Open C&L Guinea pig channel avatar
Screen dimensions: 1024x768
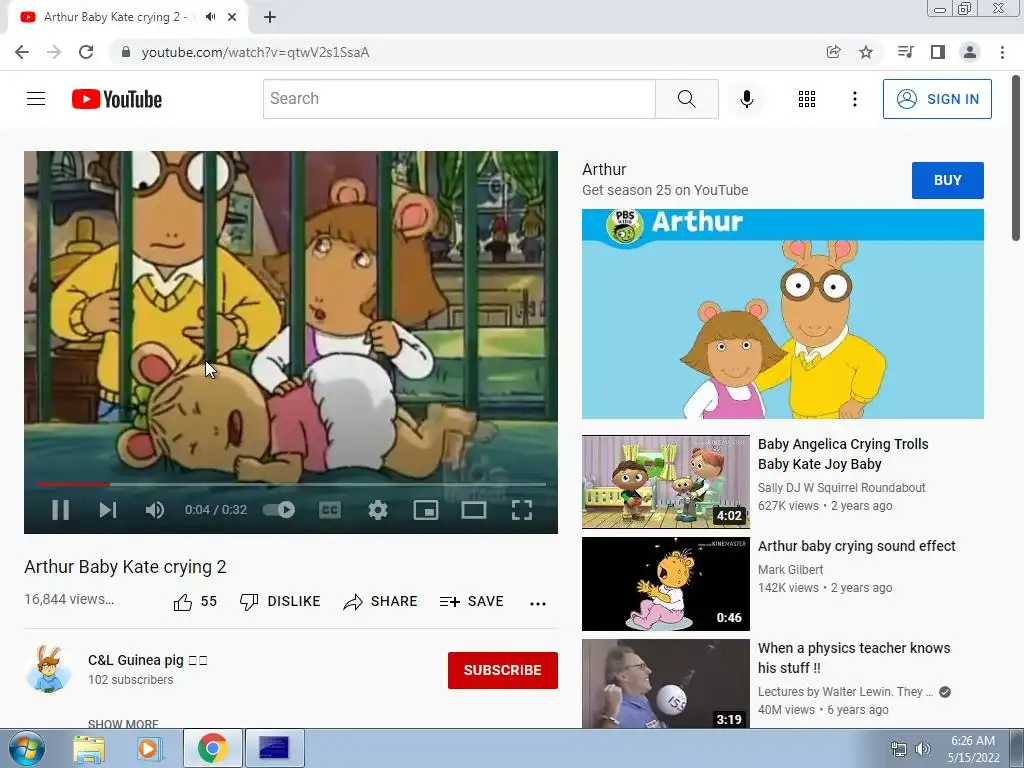coord(49,669)
